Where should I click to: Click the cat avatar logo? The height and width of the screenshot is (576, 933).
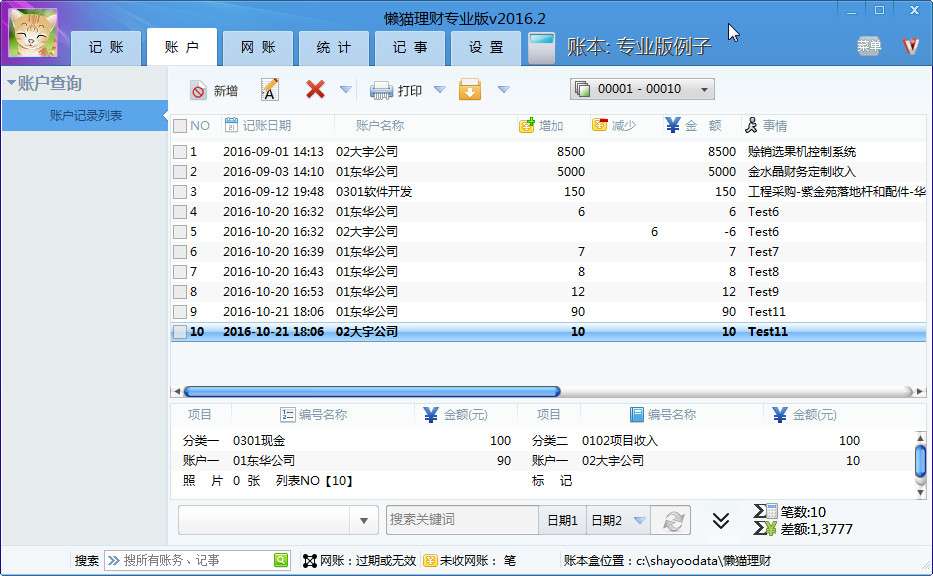coord(33,33)
